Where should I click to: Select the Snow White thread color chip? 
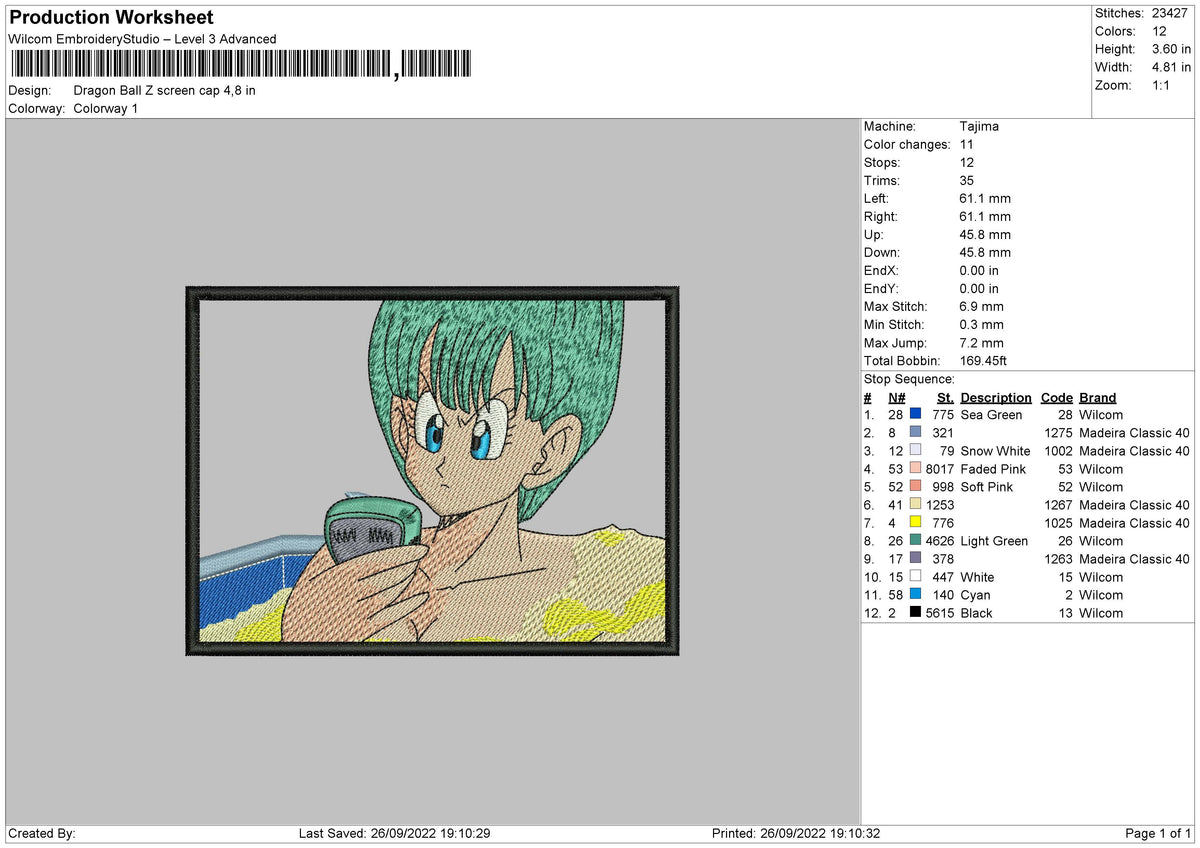tap(915, 451)
